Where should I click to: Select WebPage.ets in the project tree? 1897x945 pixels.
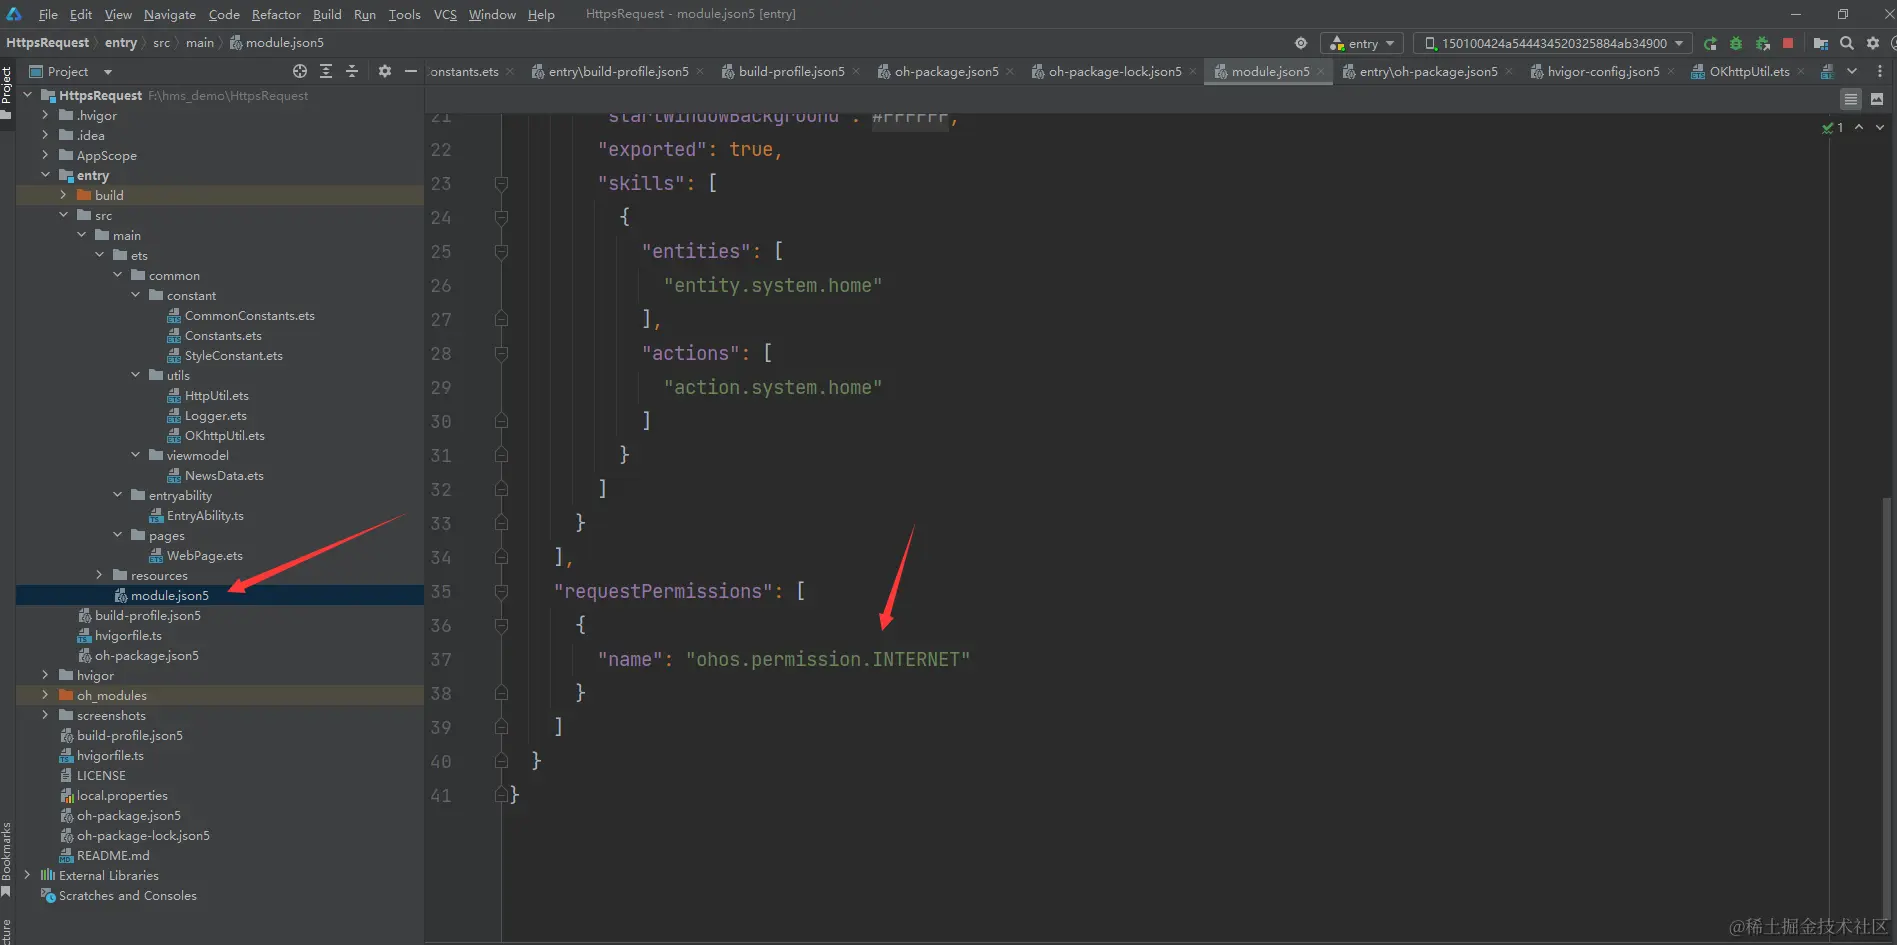click(204, 555)
